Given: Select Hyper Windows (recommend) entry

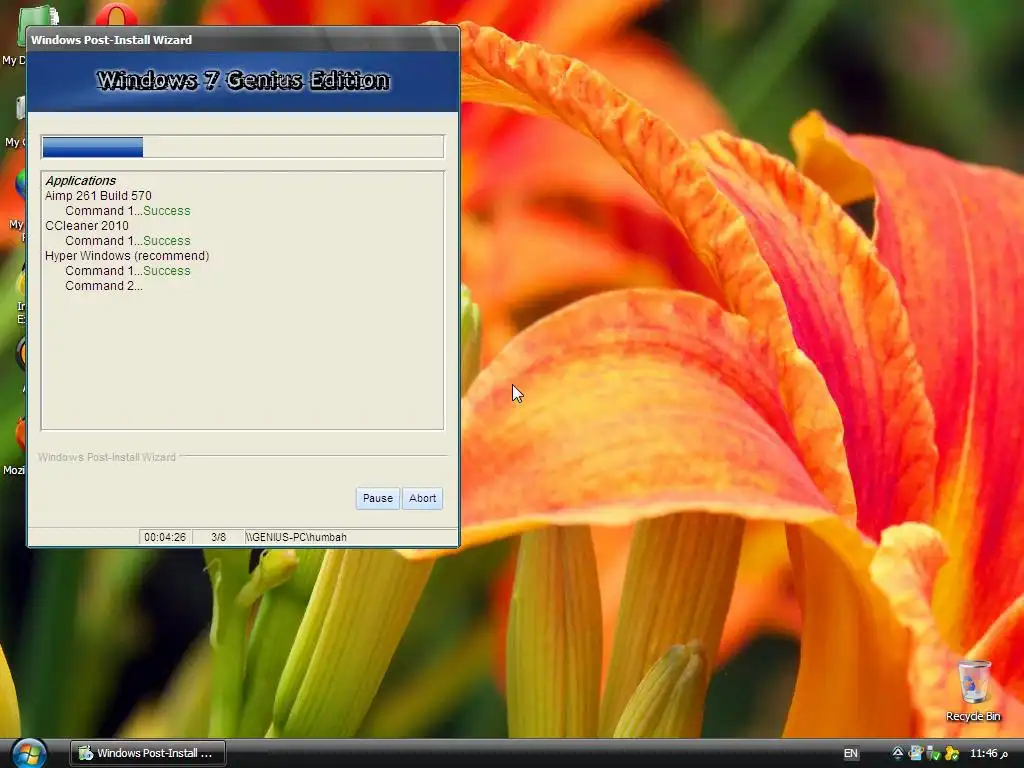Looking at the screenshot, I should 127,256.
